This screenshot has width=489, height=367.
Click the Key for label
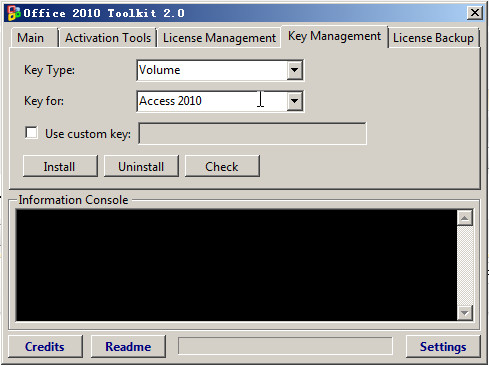click(44, 101)
